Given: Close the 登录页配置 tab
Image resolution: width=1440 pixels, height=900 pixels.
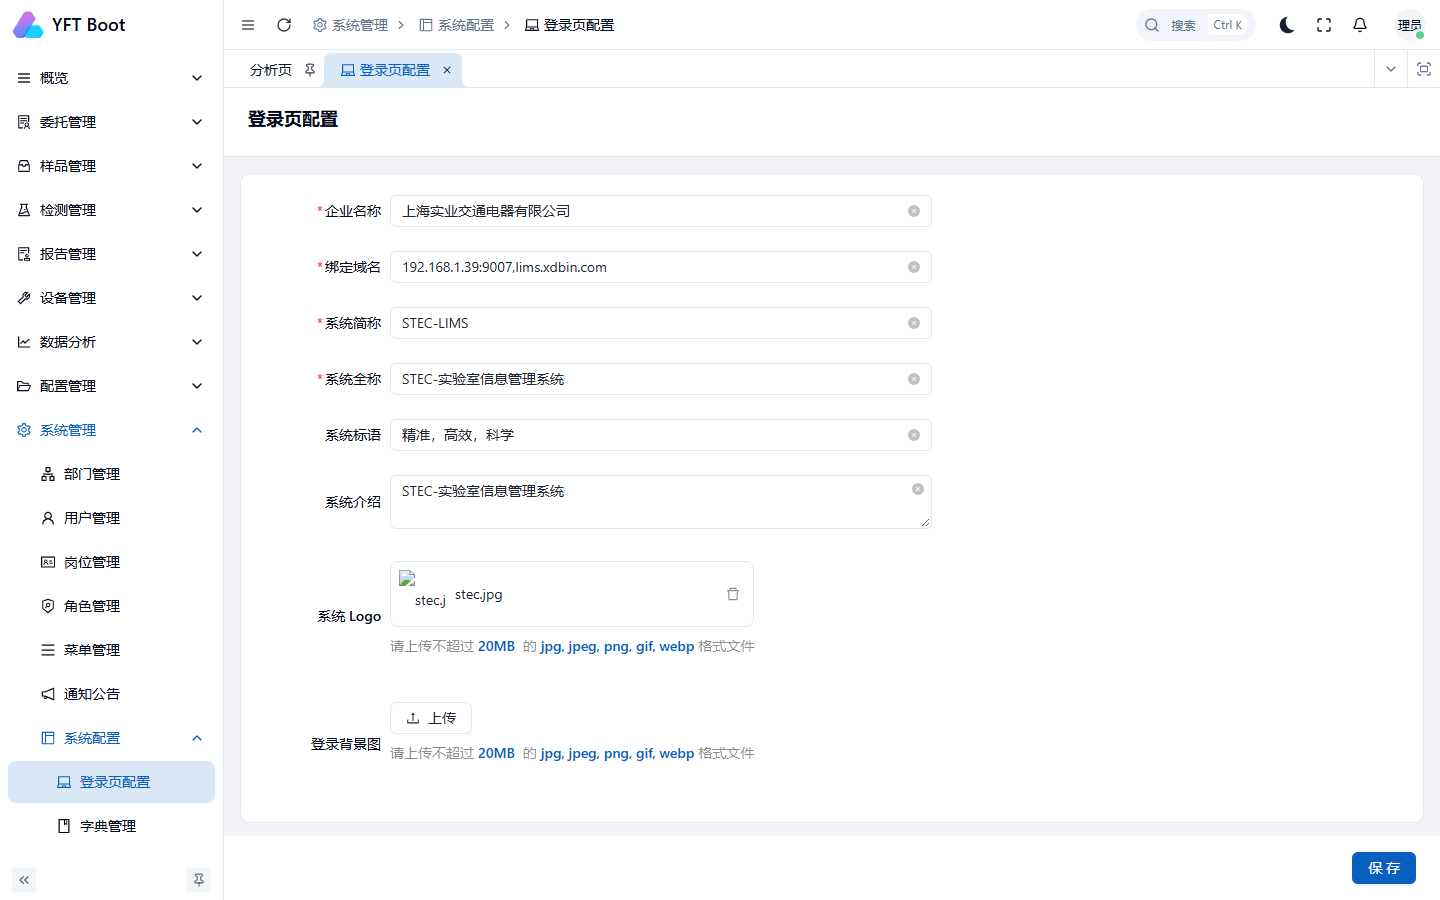Looking at the screenshot, I should click(447, 70).
